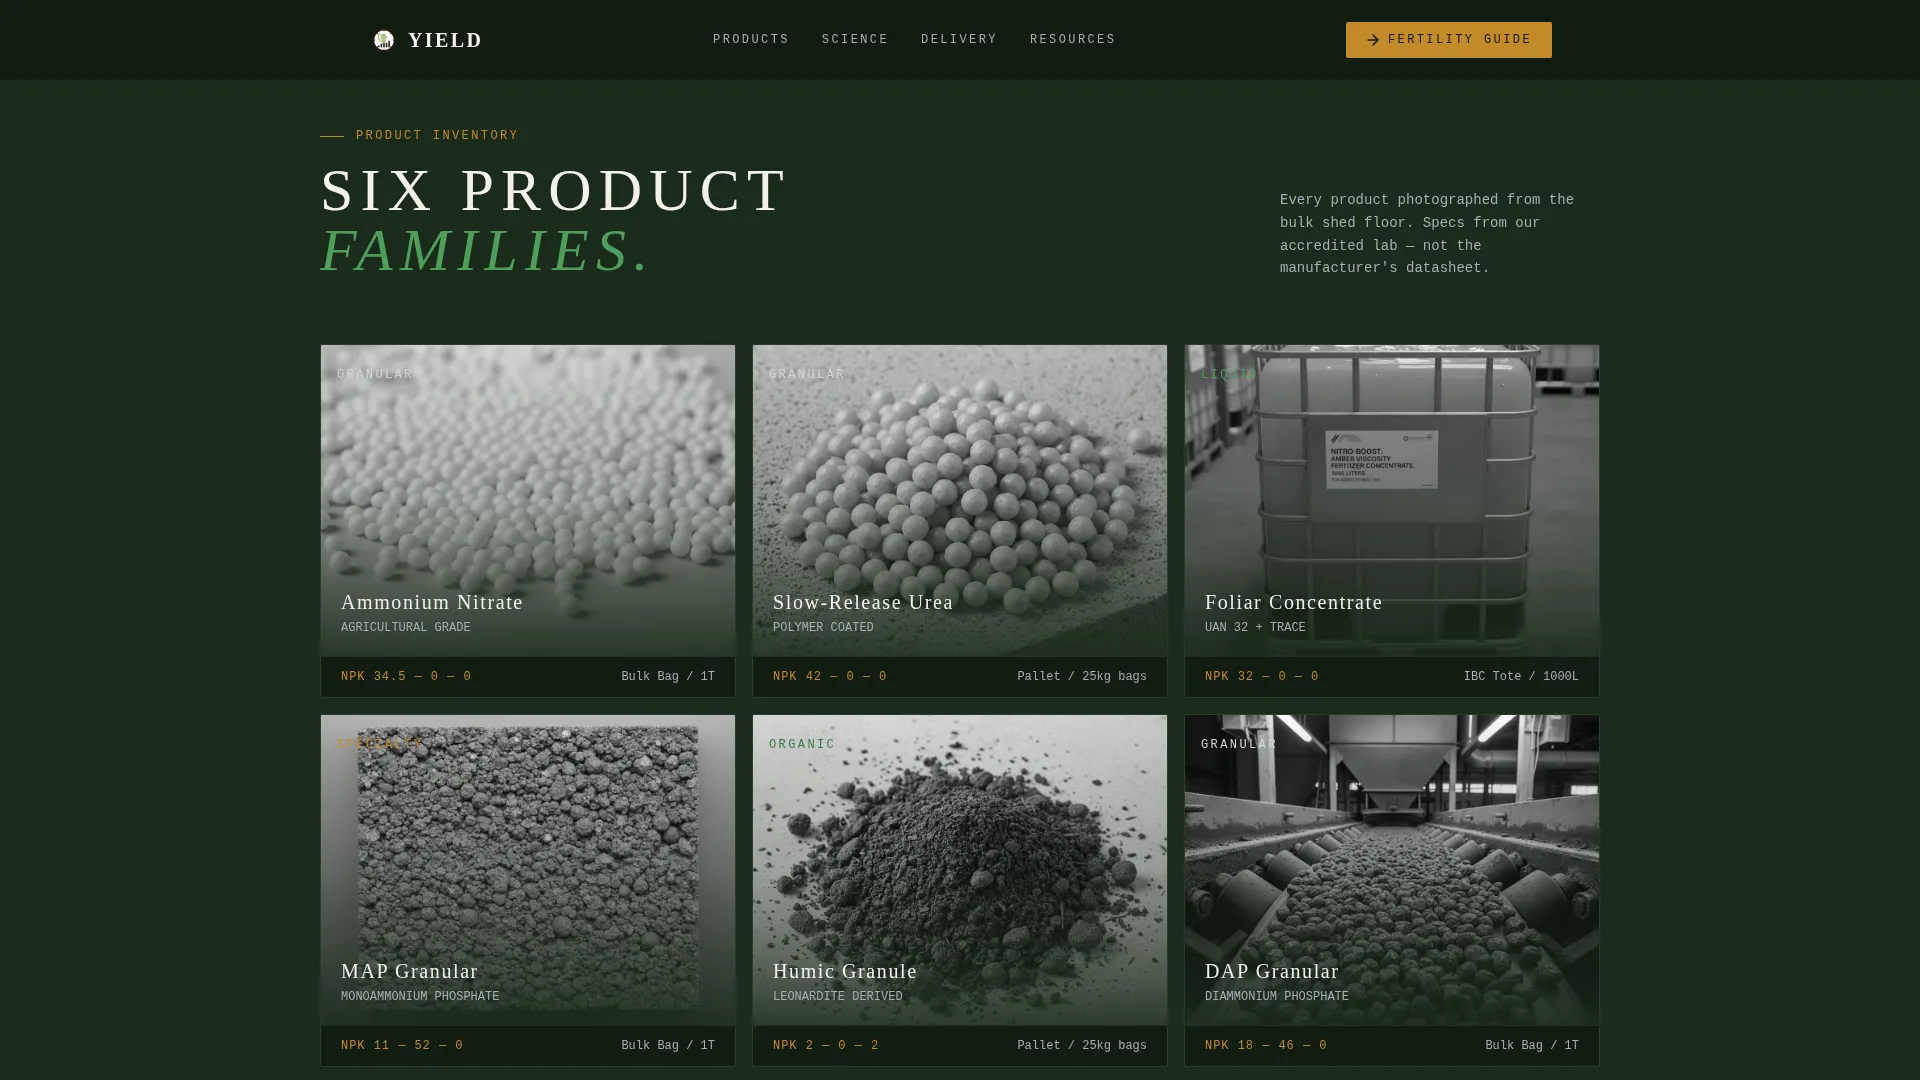This screenshot has width=1920, height=1080.
Task: Click the Agricultural Grade subtitle
Action: 406,628
